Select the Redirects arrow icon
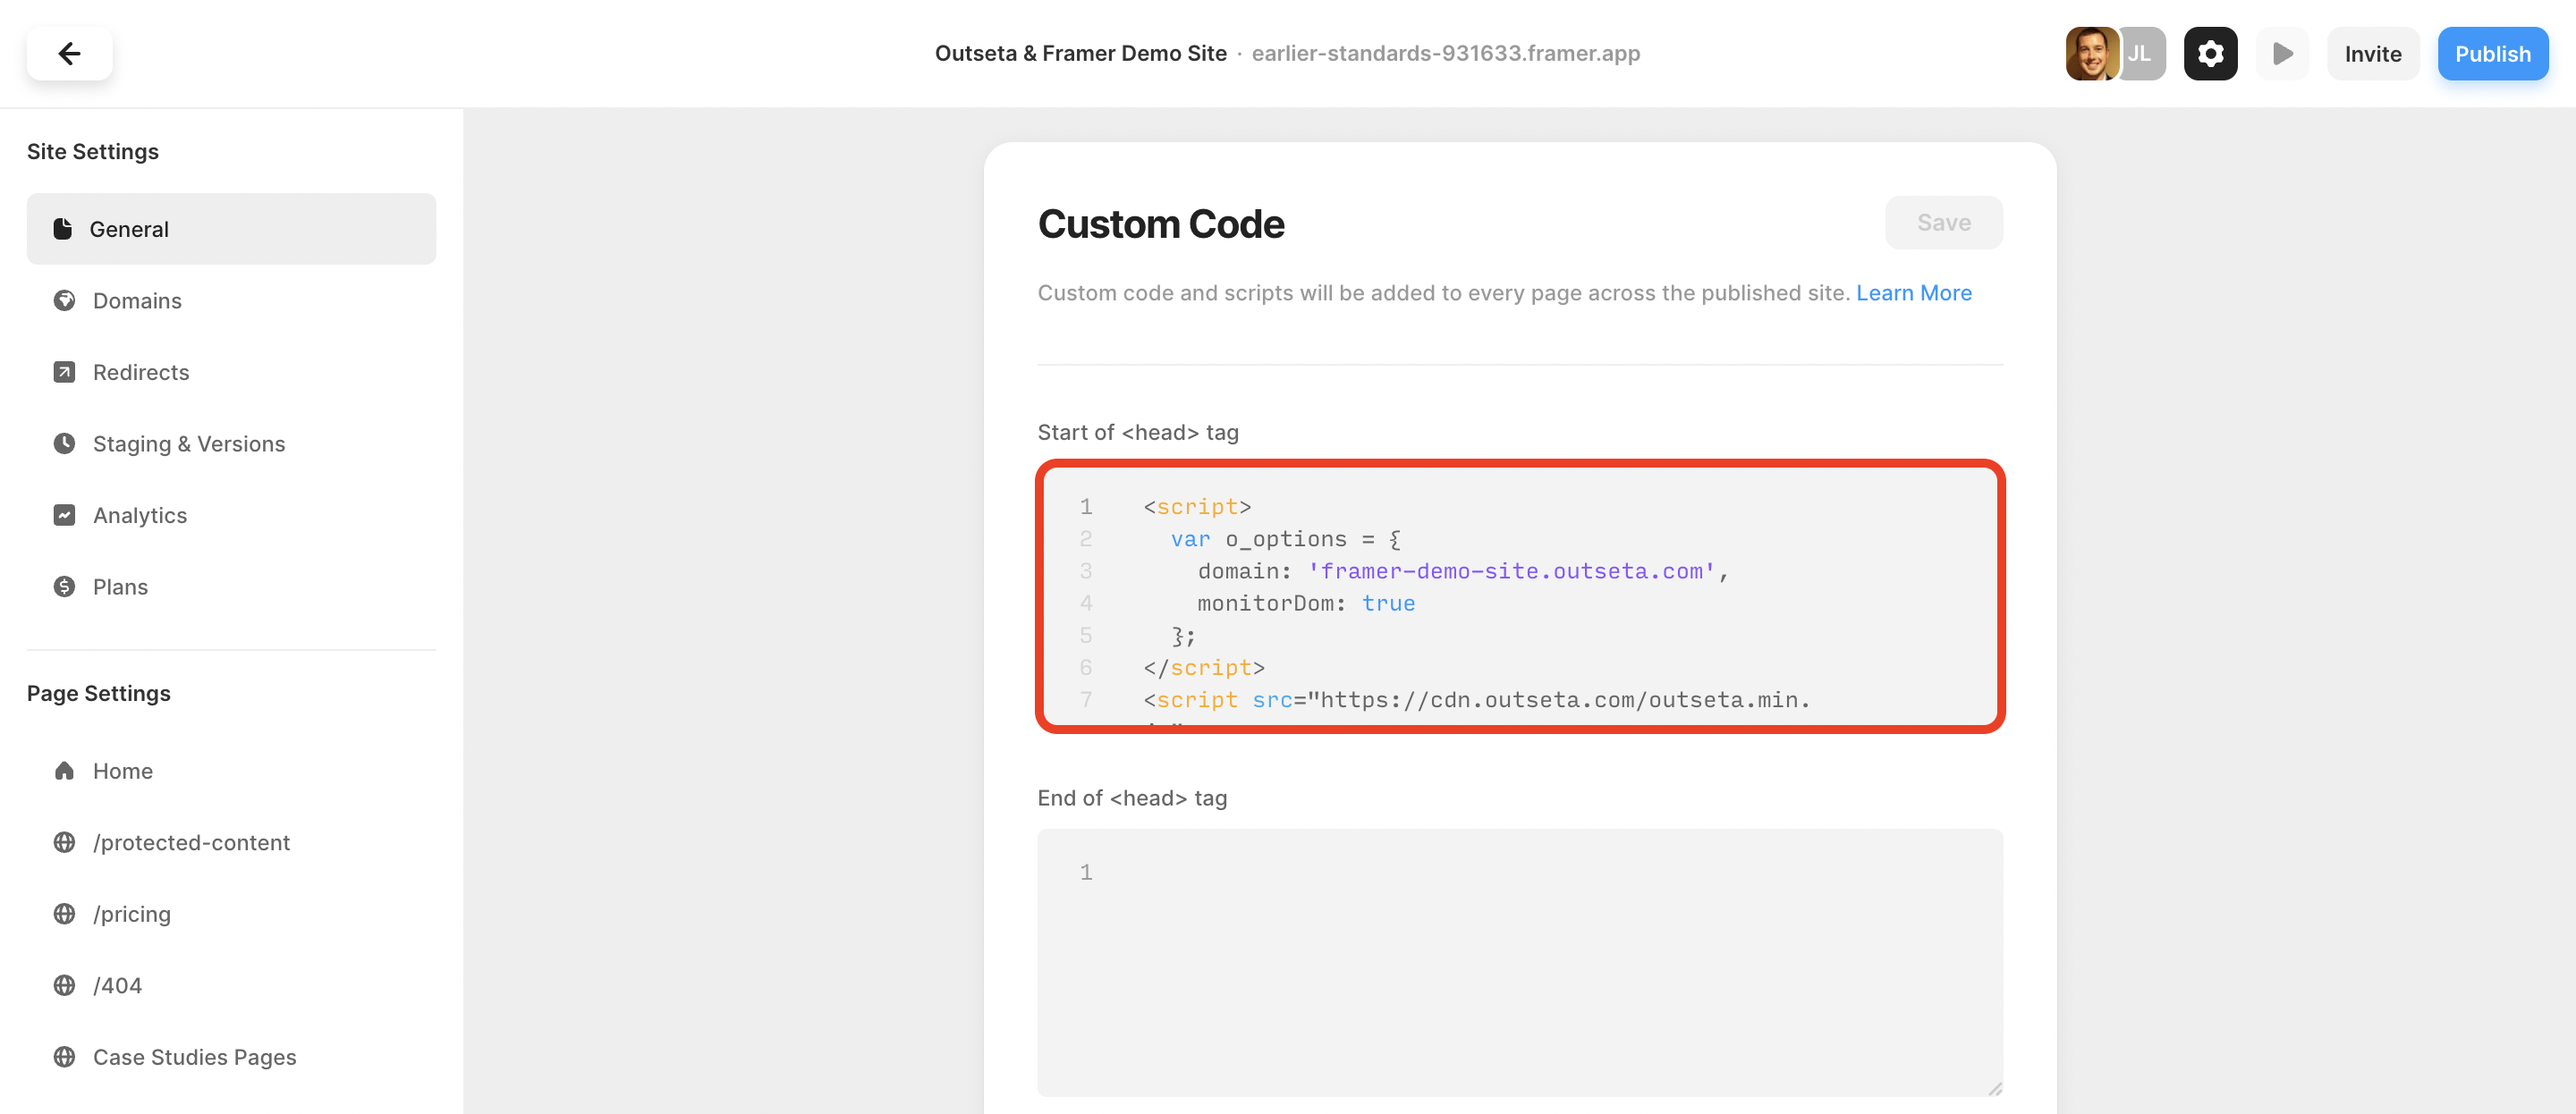This screenshot has height=1114, width=2576. point(64,372)
